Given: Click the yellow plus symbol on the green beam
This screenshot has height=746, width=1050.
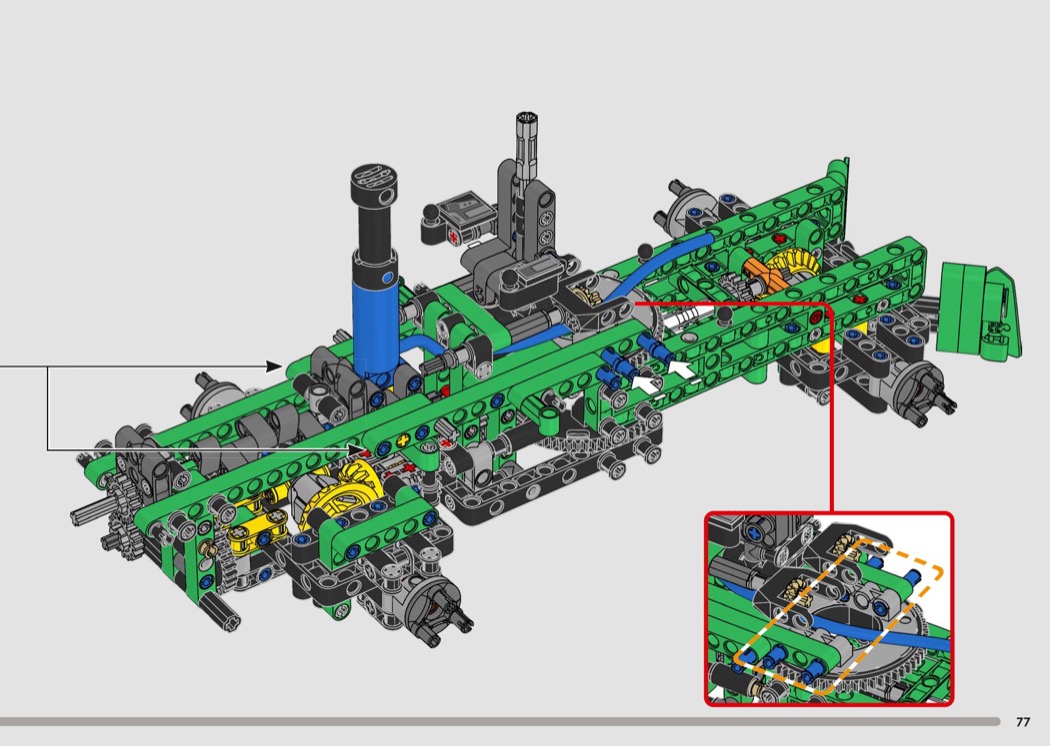Looking at the screenshot, I should (x=404, y=440).
